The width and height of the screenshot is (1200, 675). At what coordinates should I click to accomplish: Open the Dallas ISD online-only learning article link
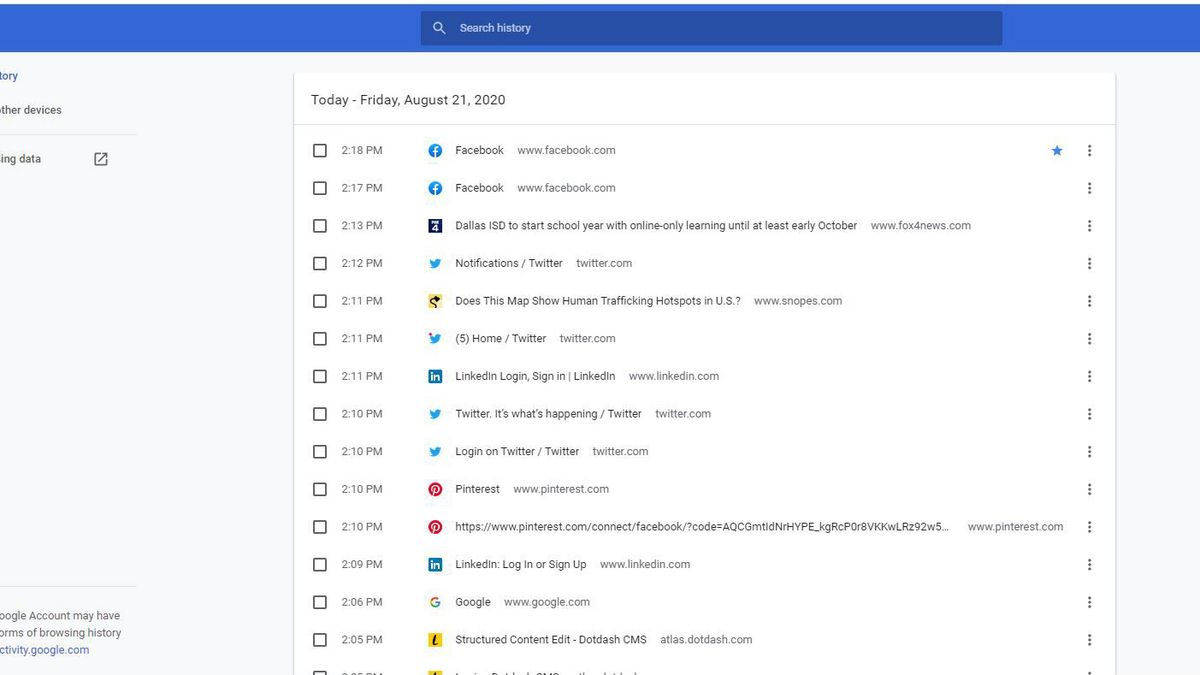655,226
